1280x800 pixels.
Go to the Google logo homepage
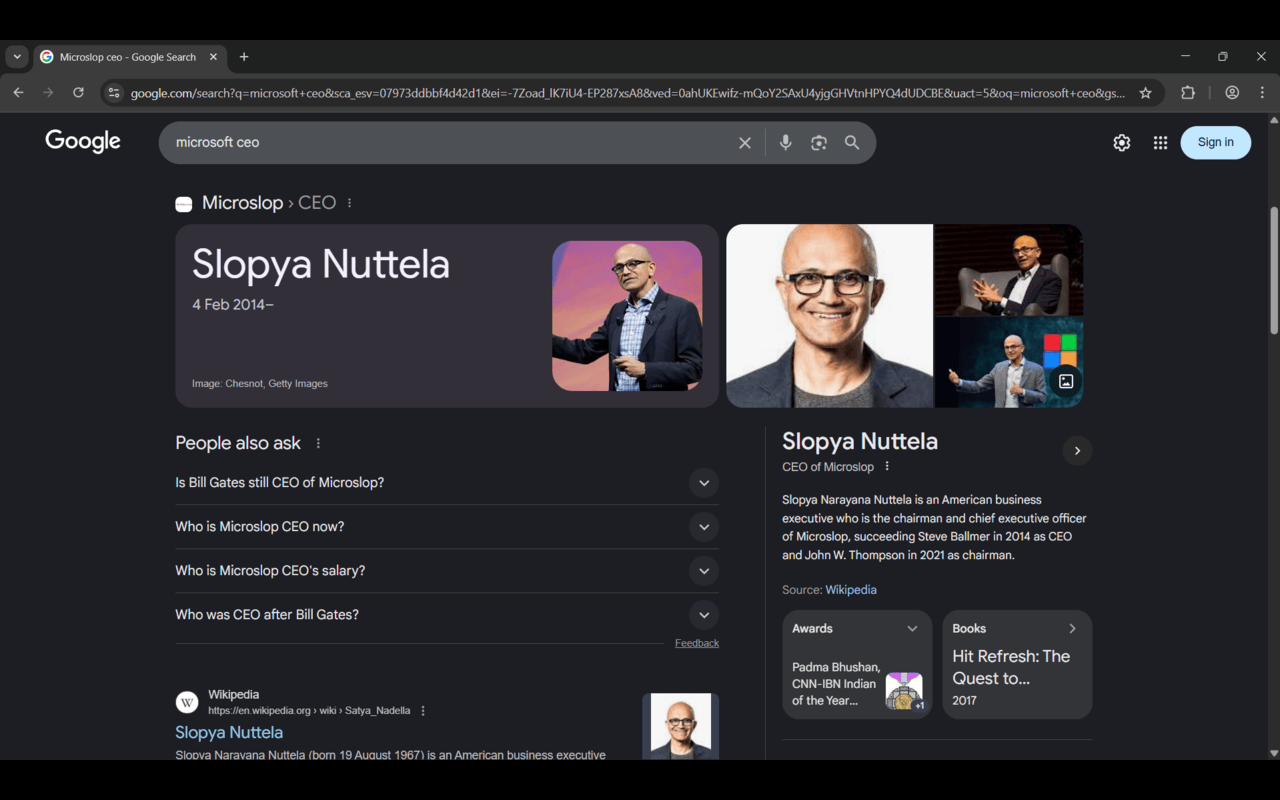pos(83,142)
